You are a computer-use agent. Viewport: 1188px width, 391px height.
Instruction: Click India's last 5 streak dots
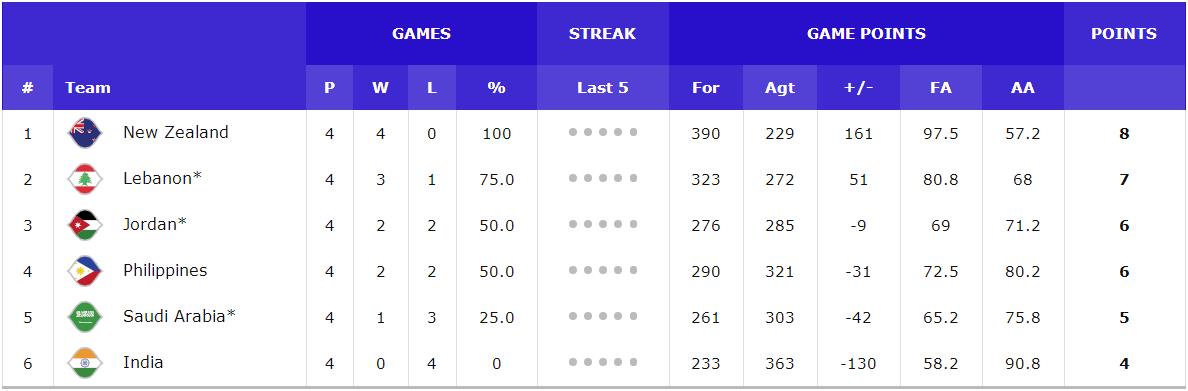pyautogui.click(x=603, y=362)
